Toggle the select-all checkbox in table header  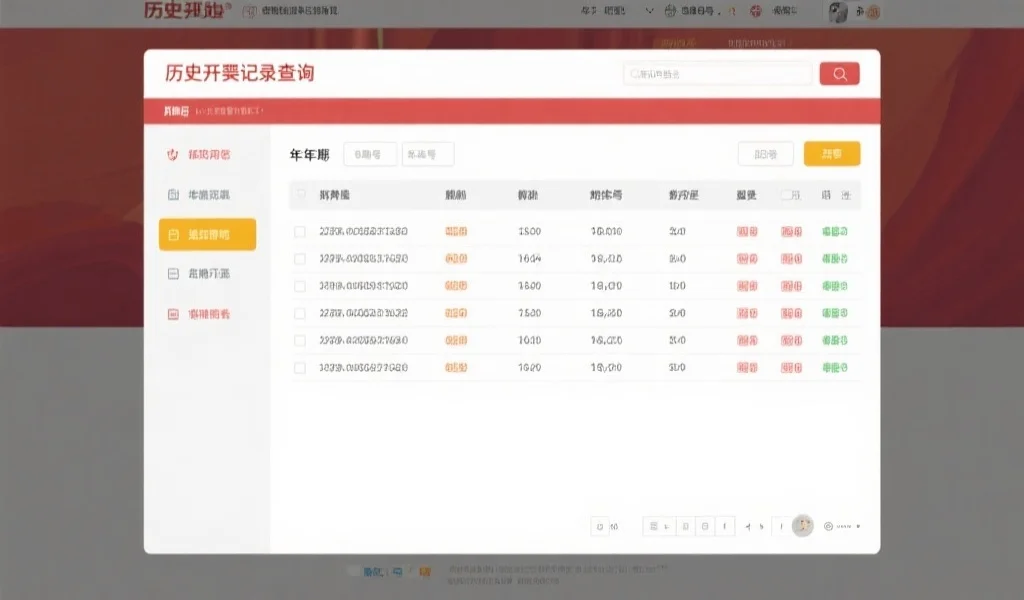[x=300, y=195]
